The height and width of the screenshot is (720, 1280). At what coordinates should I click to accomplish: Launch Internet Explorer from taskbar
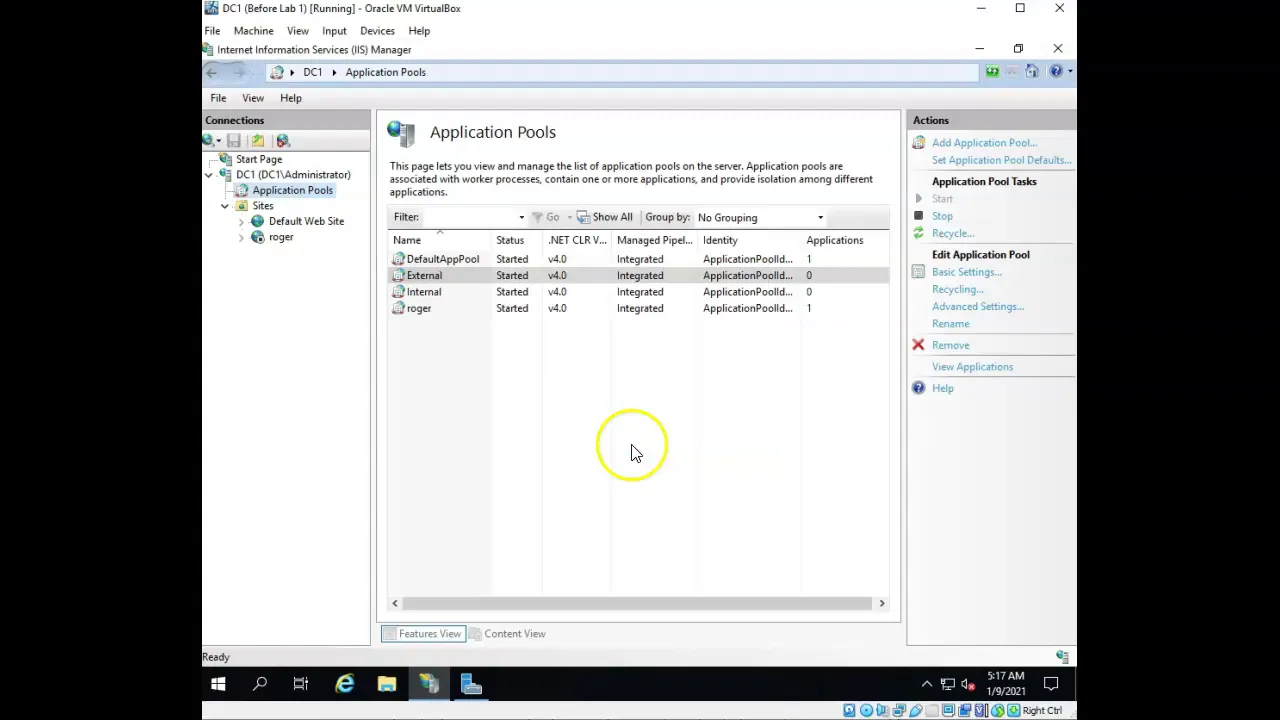[344, 684]
